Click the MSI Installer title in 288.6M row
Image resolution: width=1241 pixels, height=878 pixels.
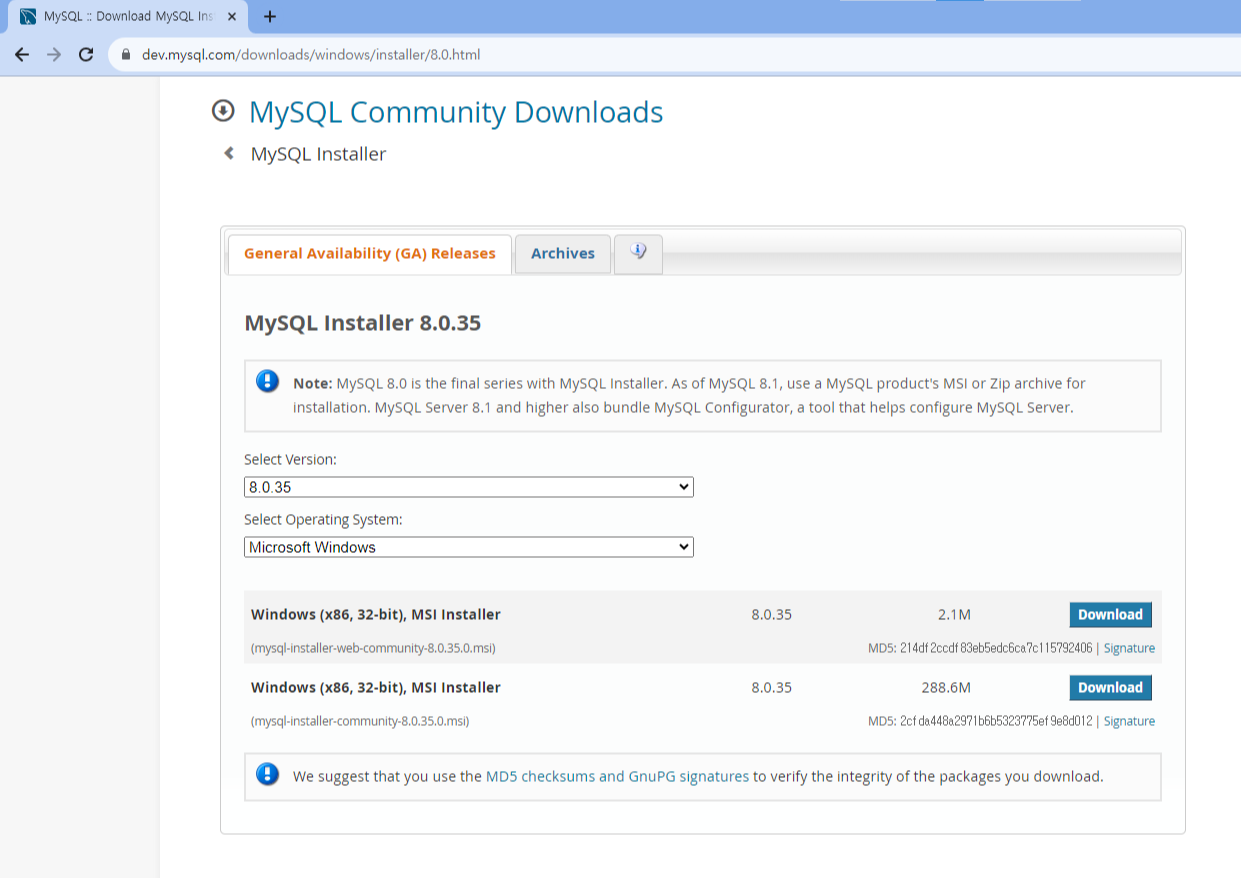[376, 687]
